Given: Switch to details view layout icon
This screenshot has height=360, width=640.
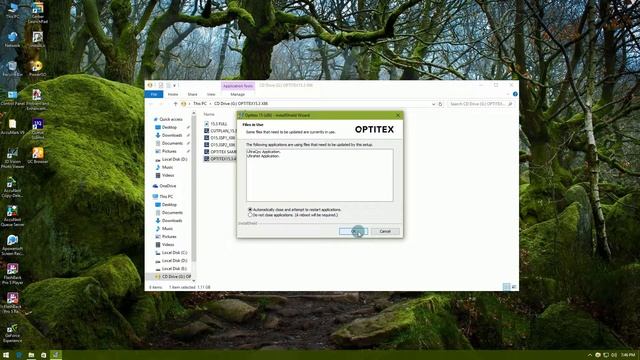Looking at the screenshot, I should (507, 287).
